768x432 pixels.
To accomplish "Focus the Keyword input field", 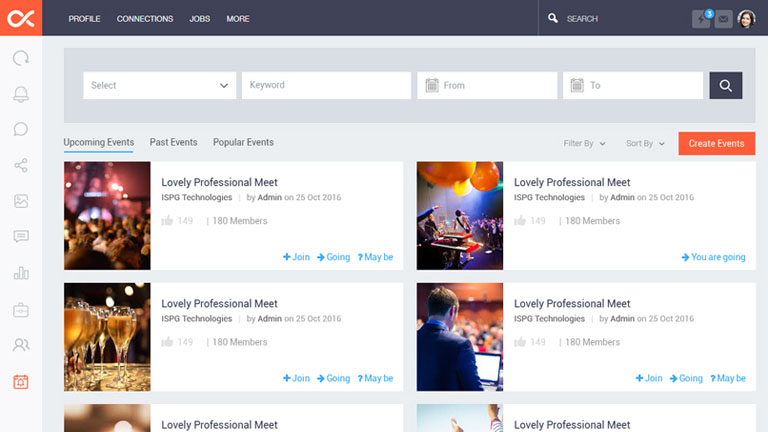I will pyautogui.click(x=326, y=86).
